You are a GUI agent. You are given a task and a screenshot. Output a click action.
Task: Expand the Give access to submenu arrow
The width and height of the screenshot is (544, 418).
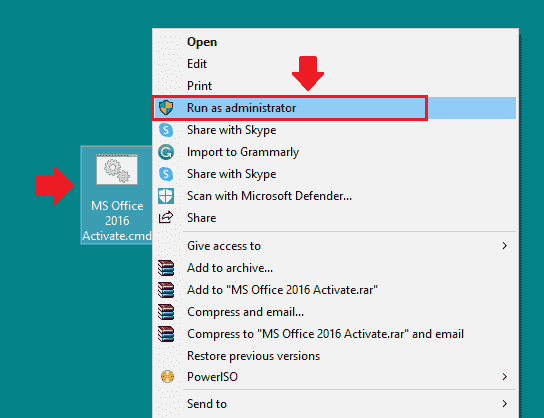(504, 246)
